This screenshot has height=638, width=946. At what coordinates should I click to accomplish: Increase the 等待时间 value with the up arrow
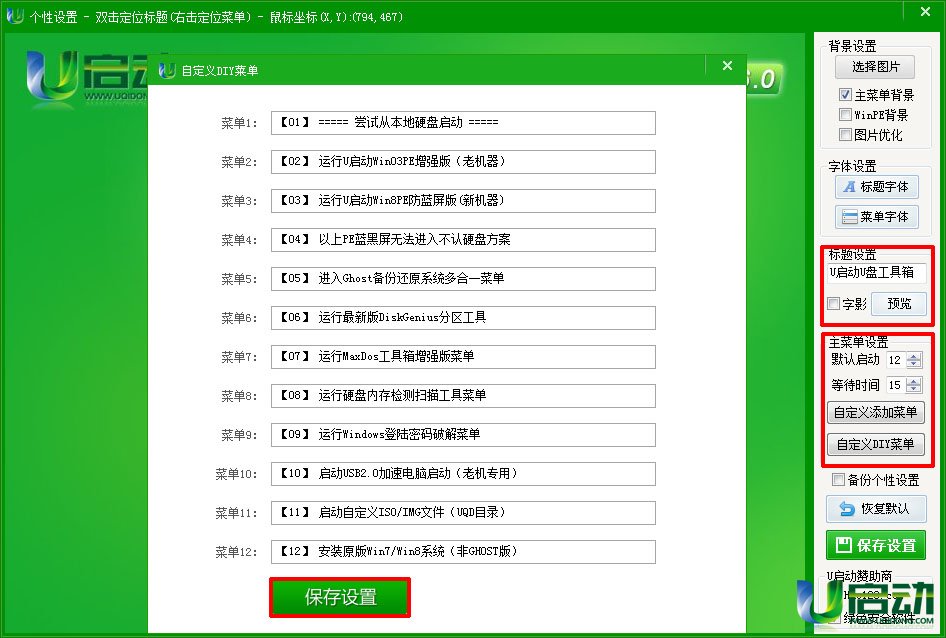tap(914, 381)
